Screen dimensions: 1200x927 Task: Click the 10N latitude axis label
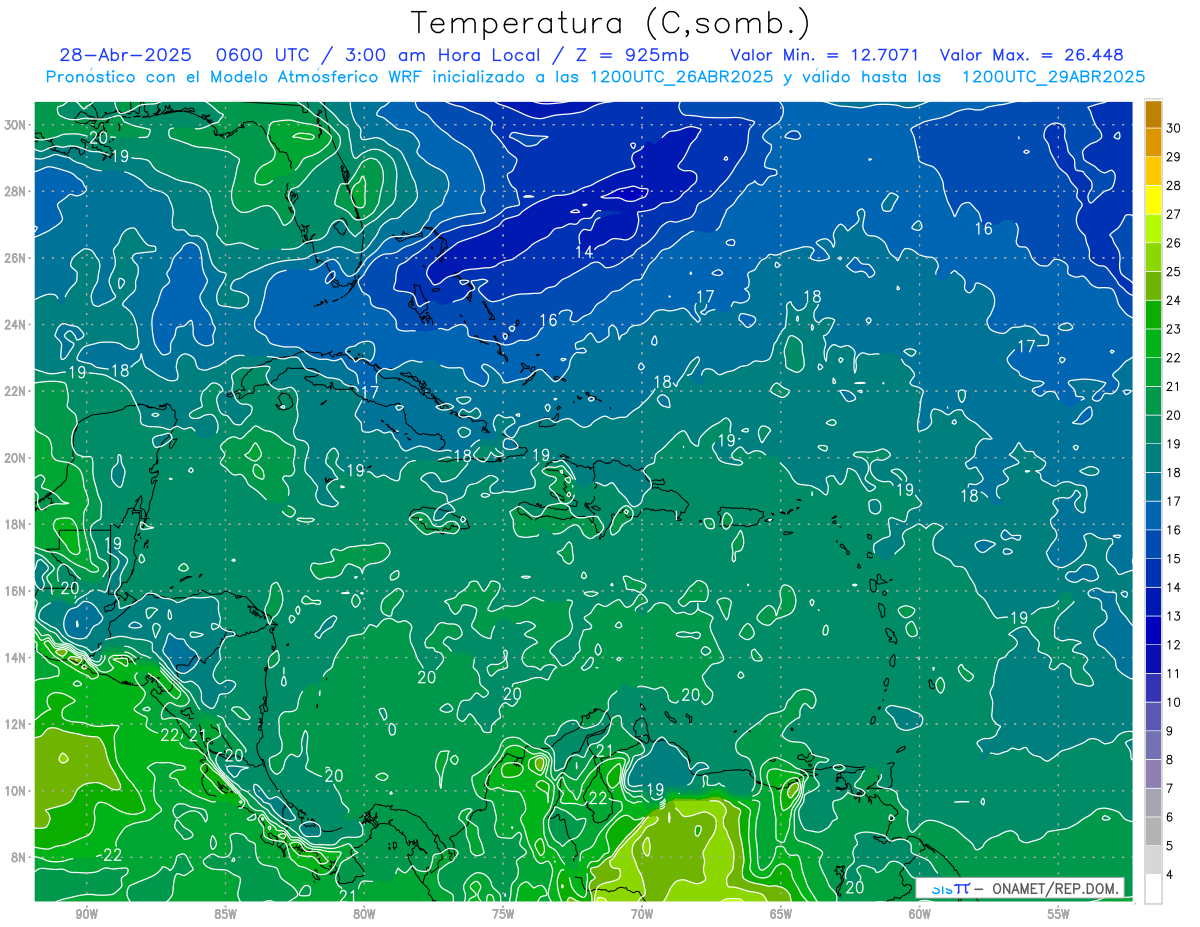click(15, 790)
